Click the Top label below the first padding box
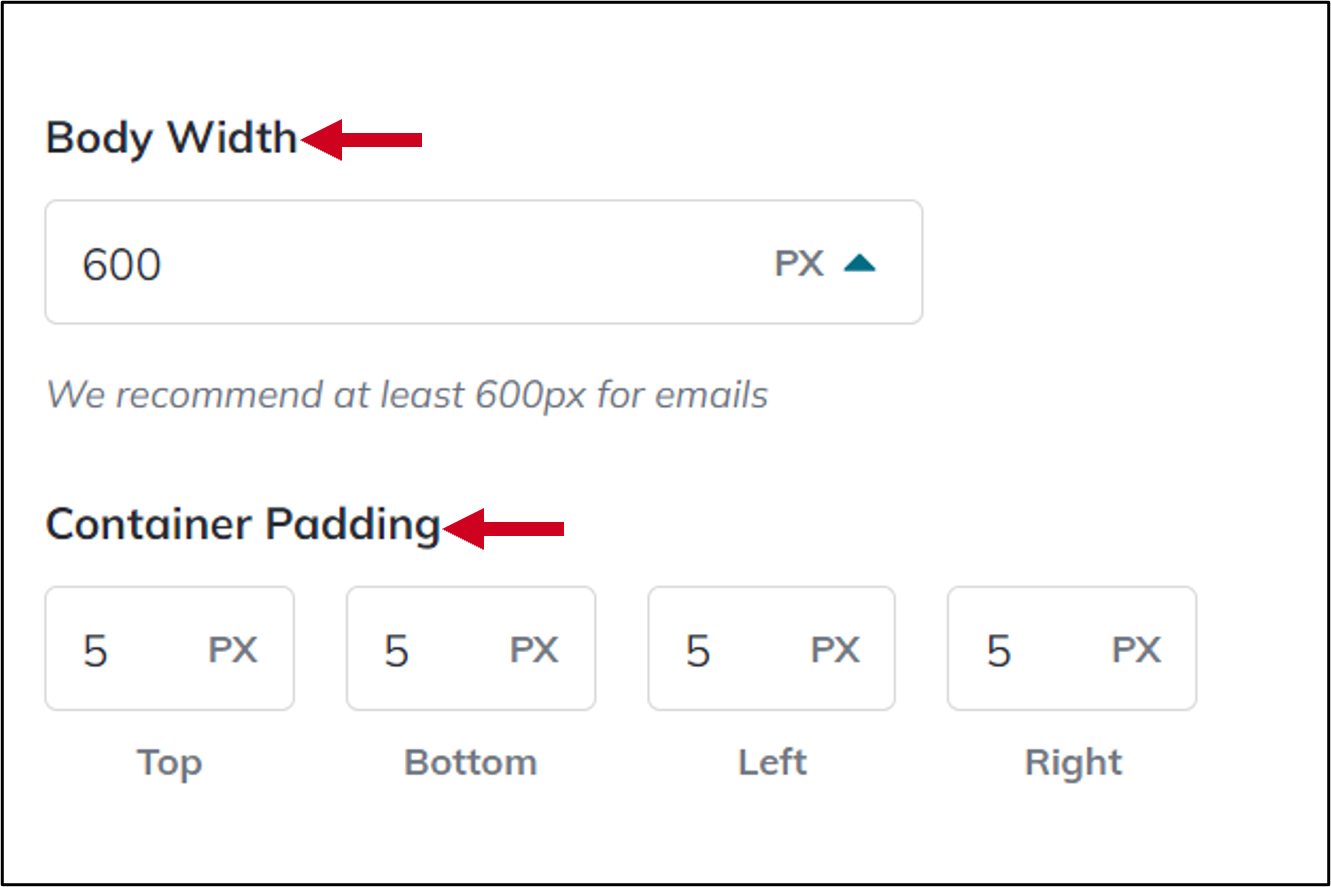This screenshot has width=1331, height=887. [170, 762]
